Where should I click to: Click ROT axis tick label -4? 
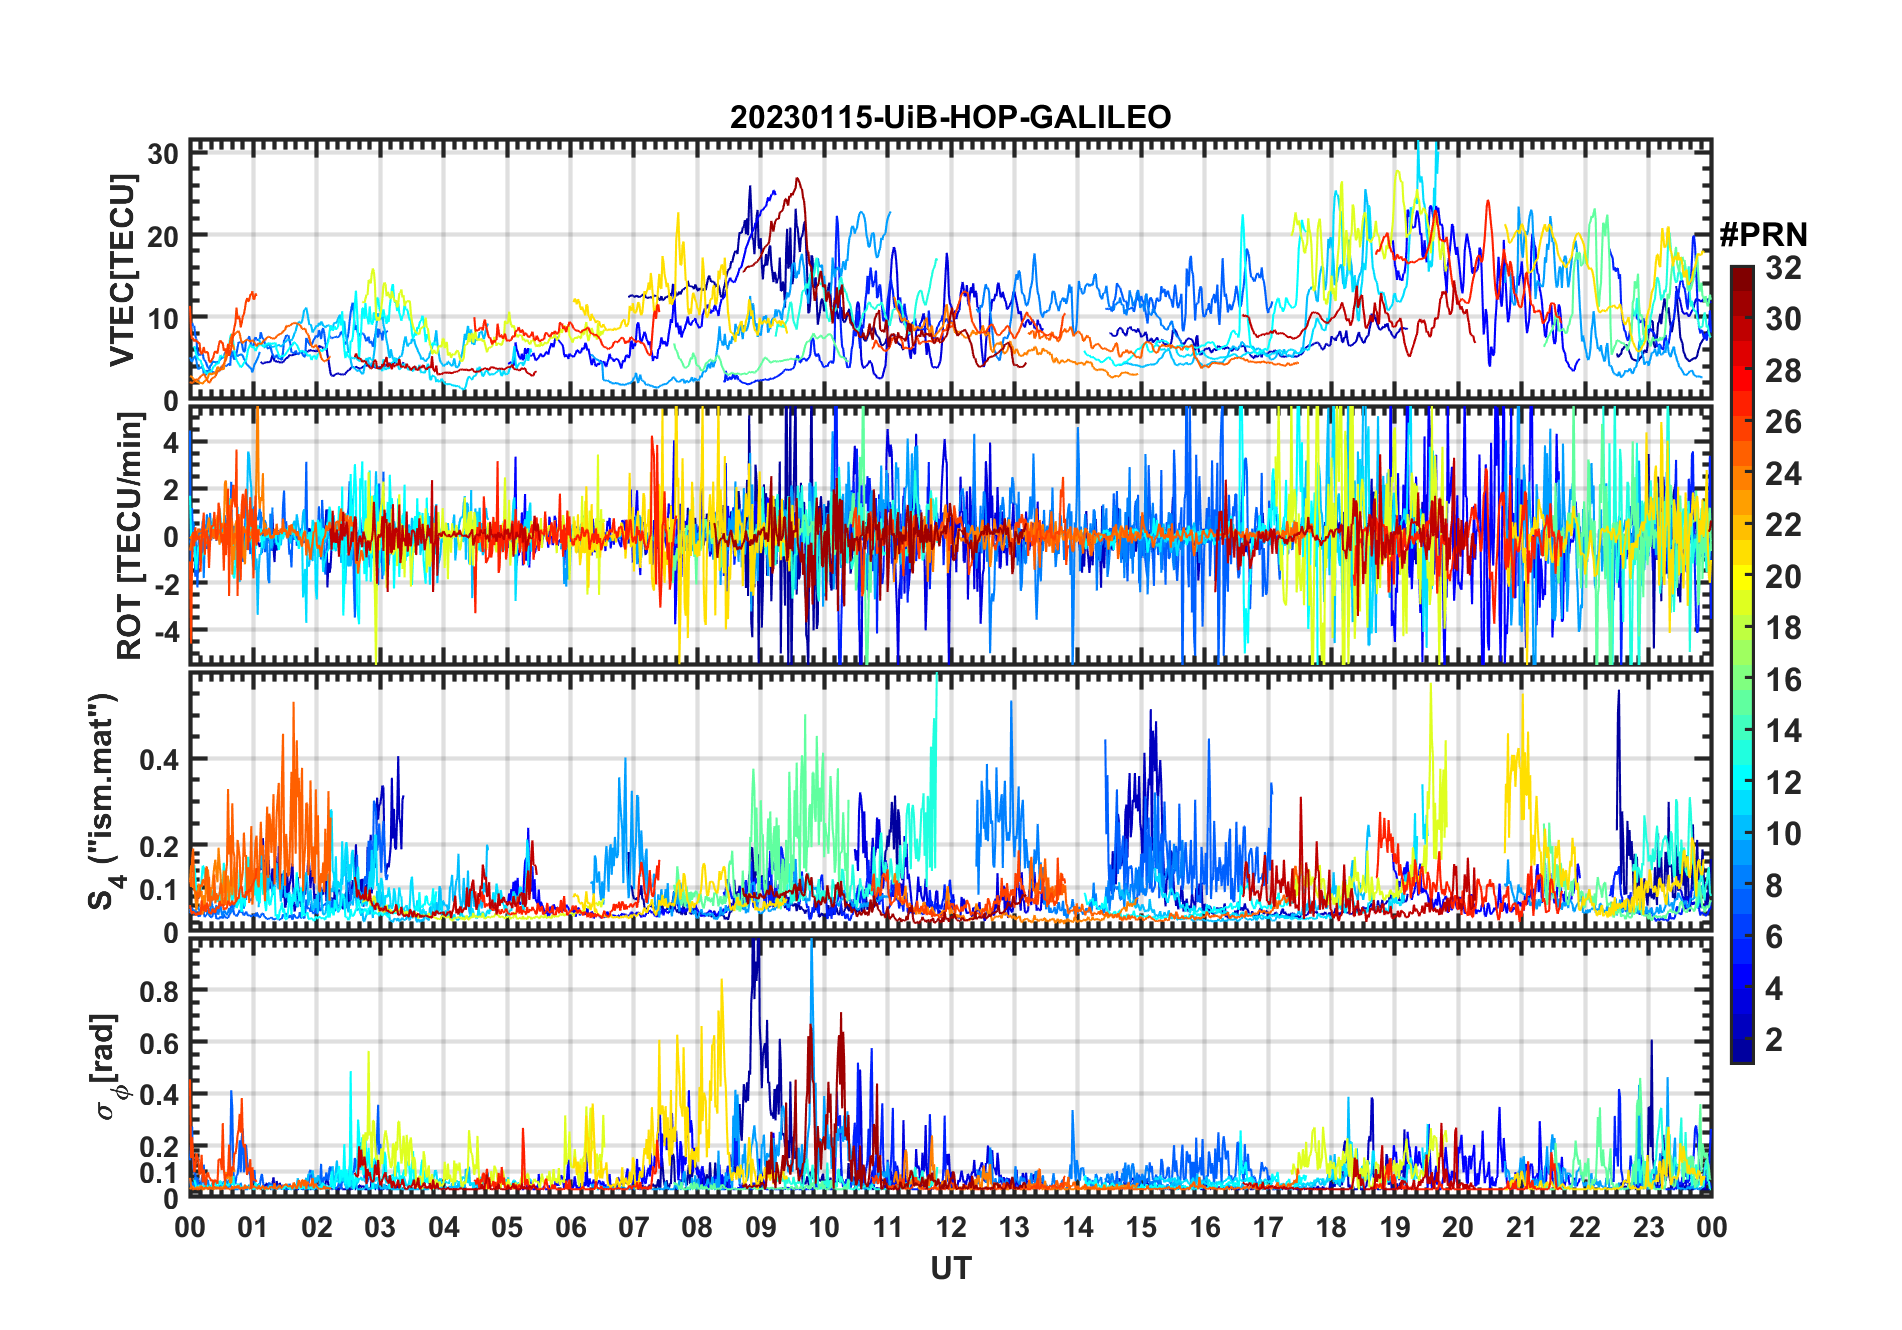[x=166, y=631]
